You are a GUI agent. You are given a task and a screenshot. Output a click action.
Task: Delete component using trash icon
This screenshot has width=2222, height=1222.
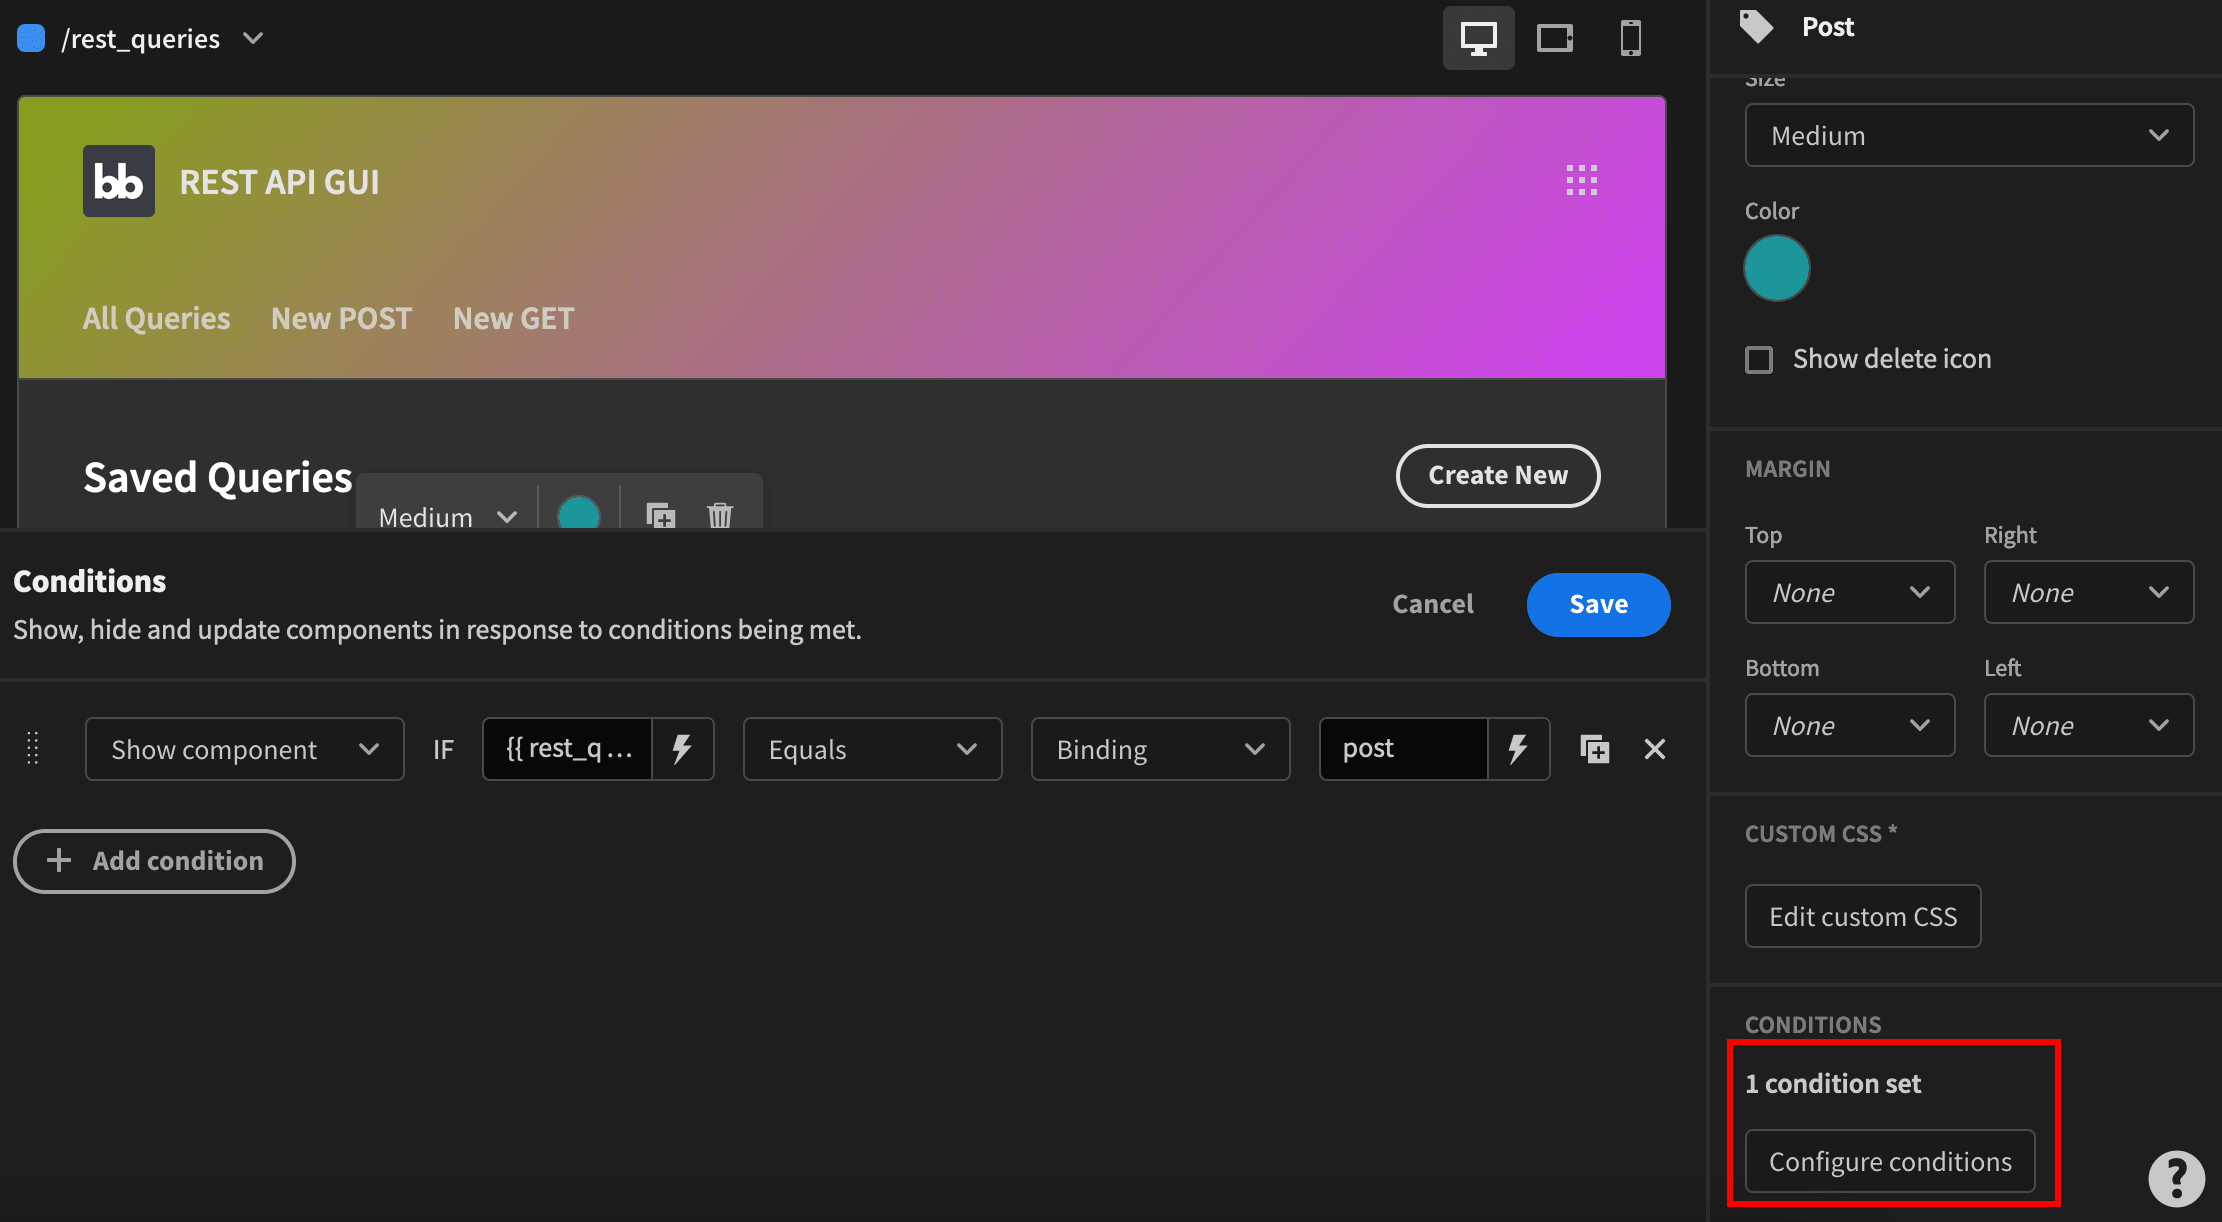720,515
